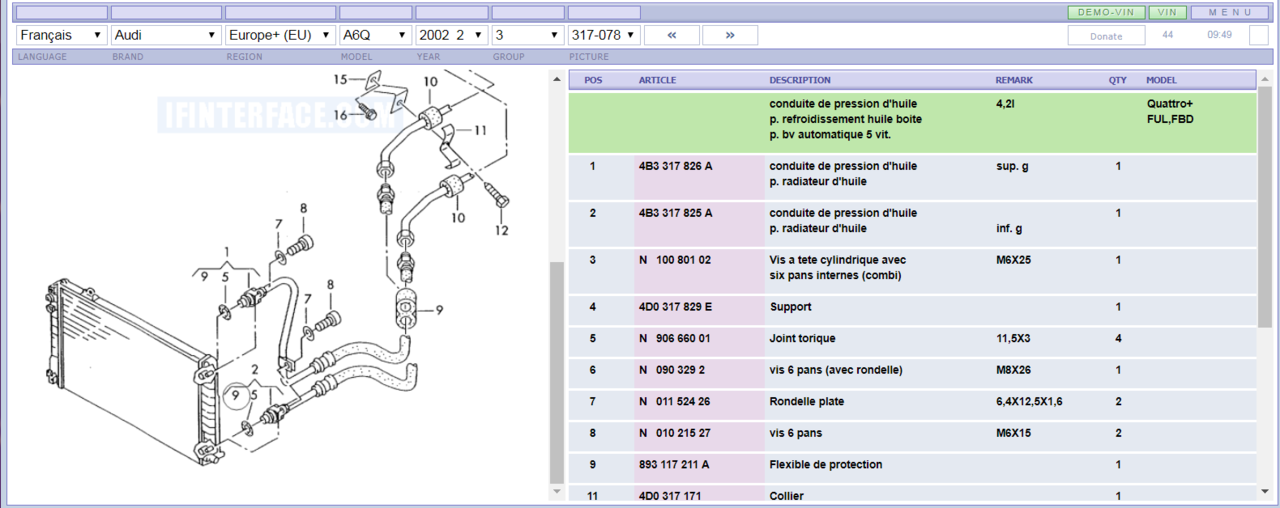Image resolution: width=1280 pixels, height=508 pixels.
Task: Open the Language dropdown showing Français
Action: 62,35
